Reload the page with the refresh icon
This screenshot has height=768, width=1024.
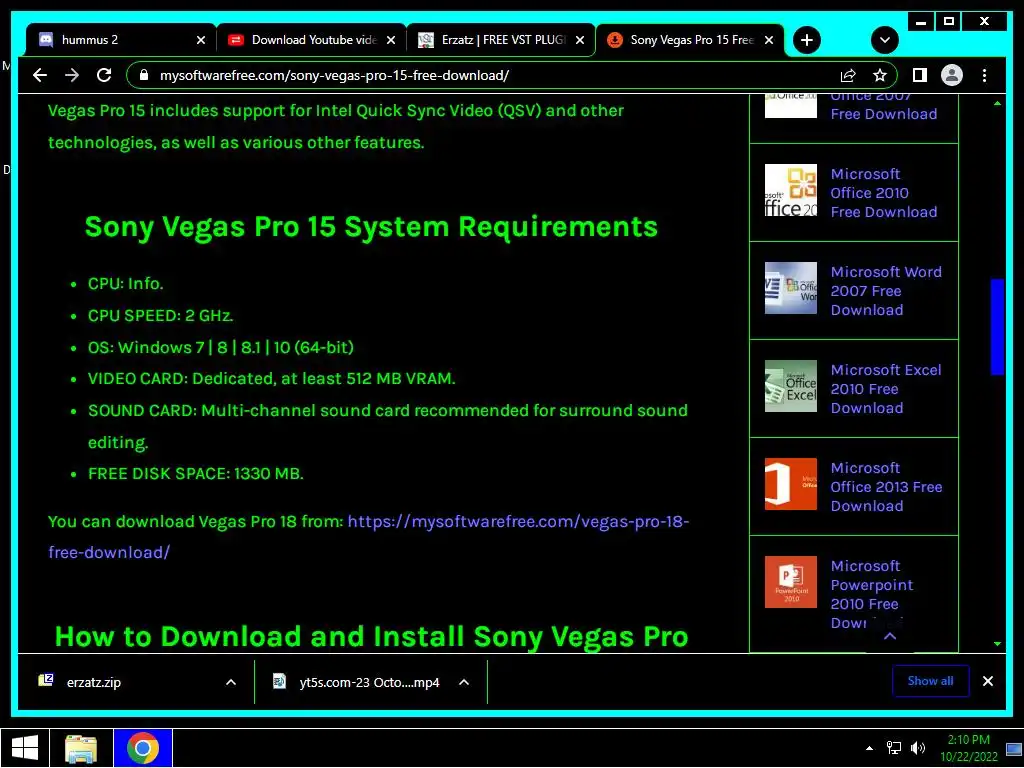[104, 76]
